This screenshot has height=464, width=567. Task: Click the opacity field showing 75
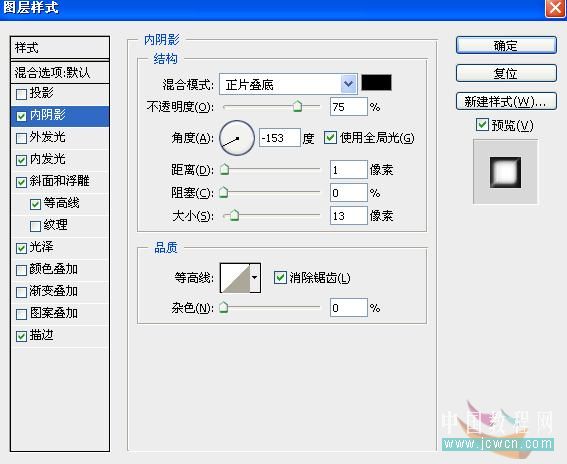tap(349, 107)
